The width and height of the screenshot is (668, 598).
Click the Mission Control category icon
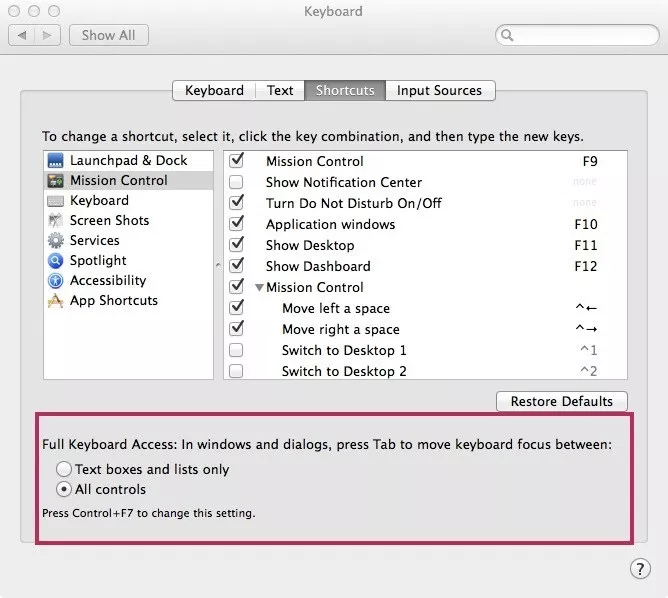pos(55,181)
